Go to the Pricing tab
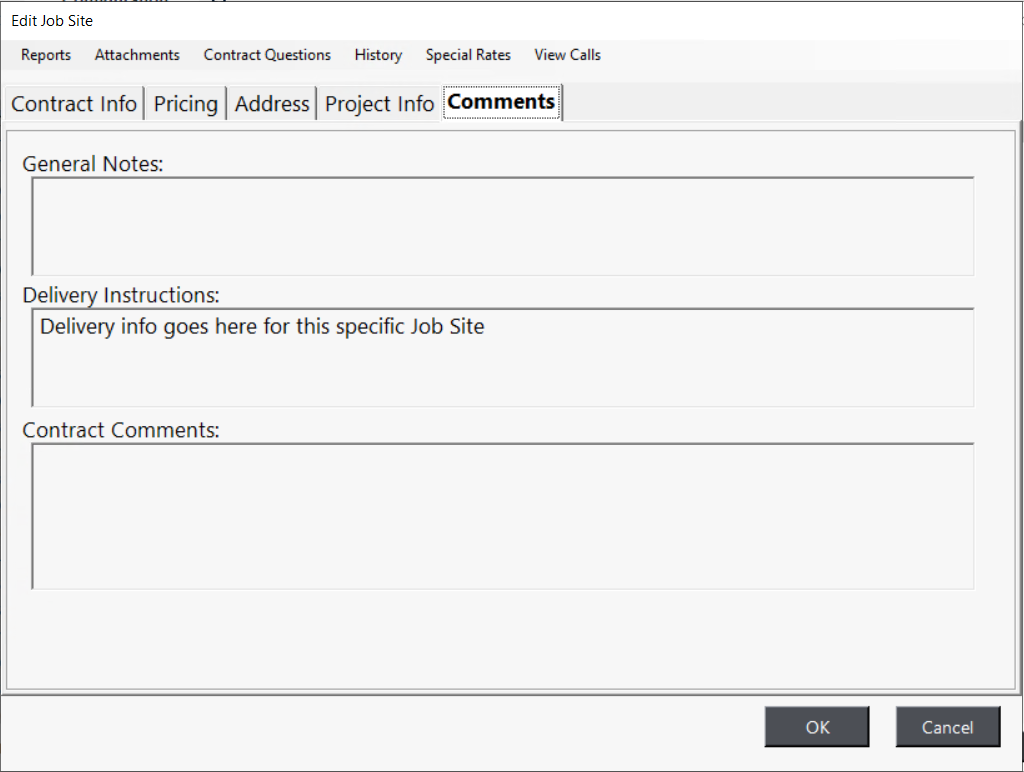The width and height of the screenshot is (1024, 772). point(186,104)
